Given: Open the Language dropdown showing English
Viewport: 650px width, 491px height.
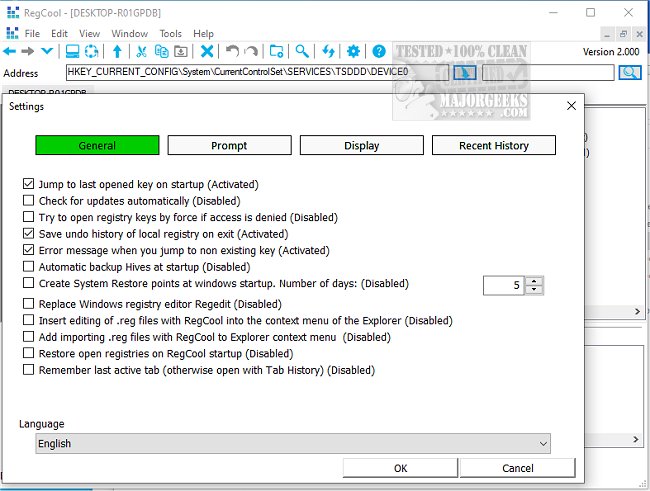Looking at the screenshot, I should (293, 443).
